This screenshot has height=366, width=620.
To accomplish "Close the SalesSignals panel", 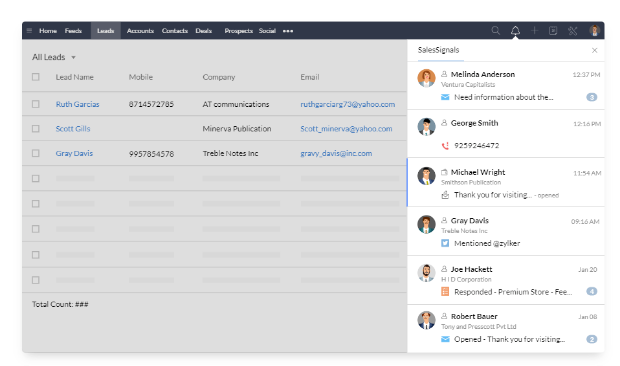I will point(594,50).
